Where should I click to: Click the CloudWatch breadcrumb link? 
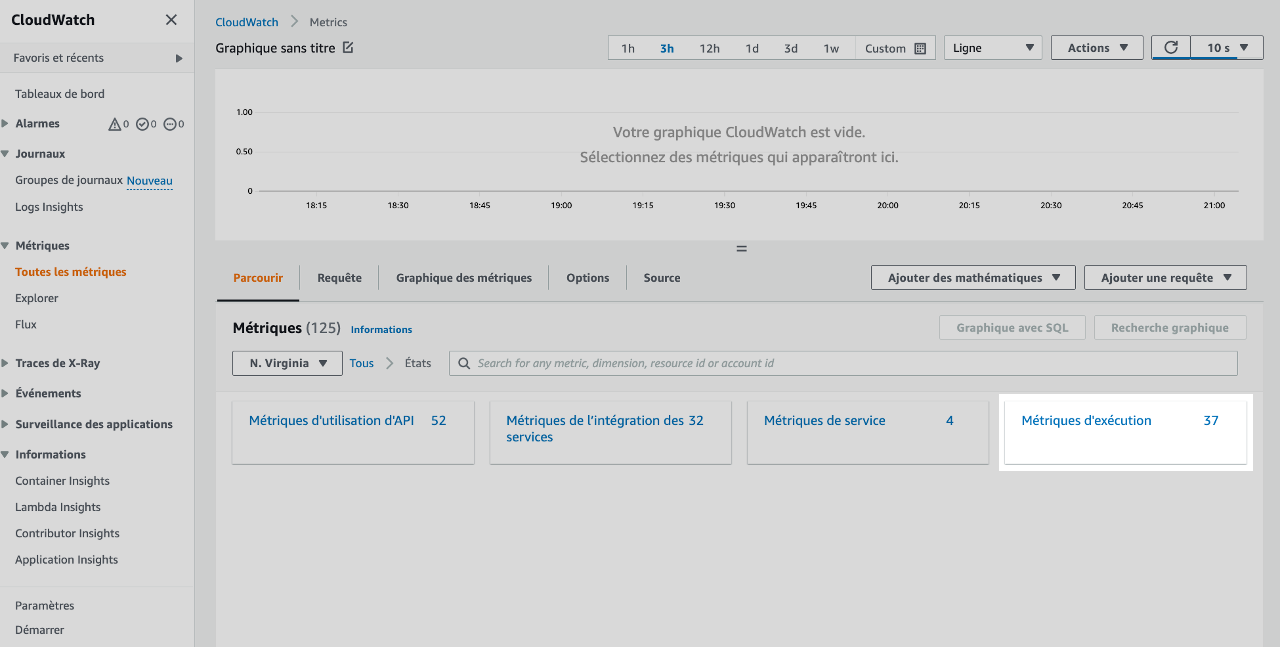point(247,22)
